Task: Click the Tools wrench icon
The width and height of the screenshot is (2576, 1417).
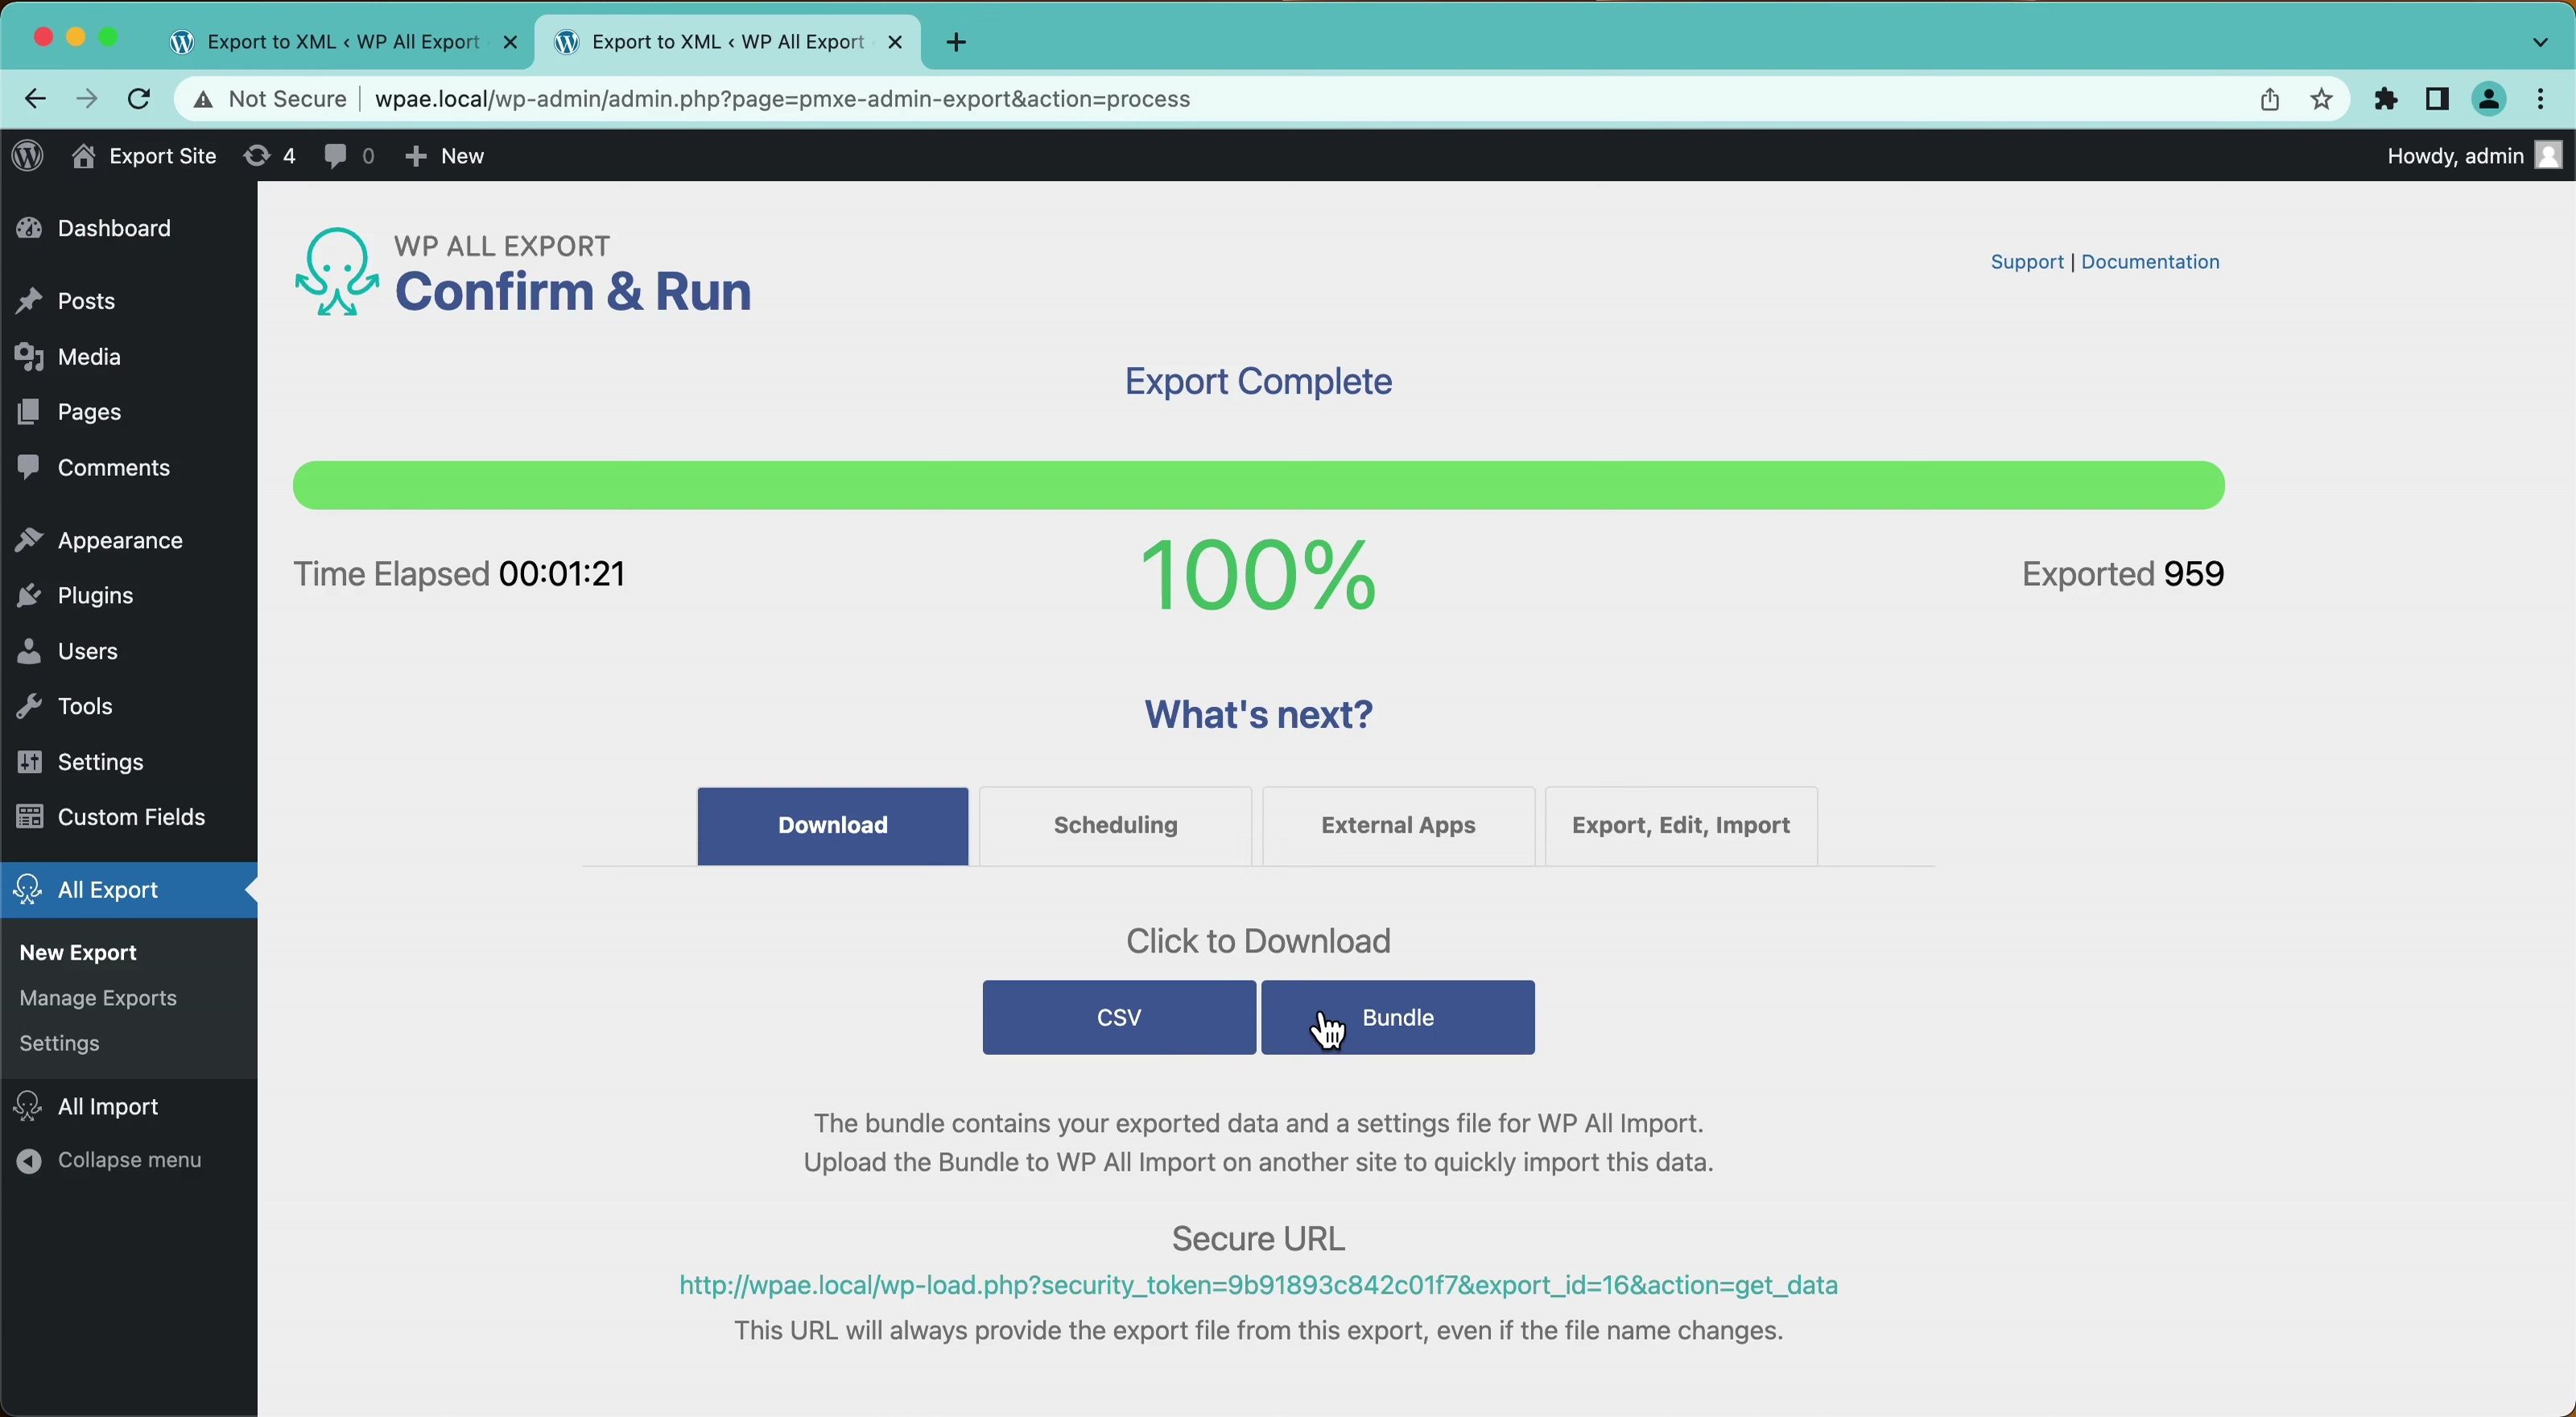Action: (29, 708)
